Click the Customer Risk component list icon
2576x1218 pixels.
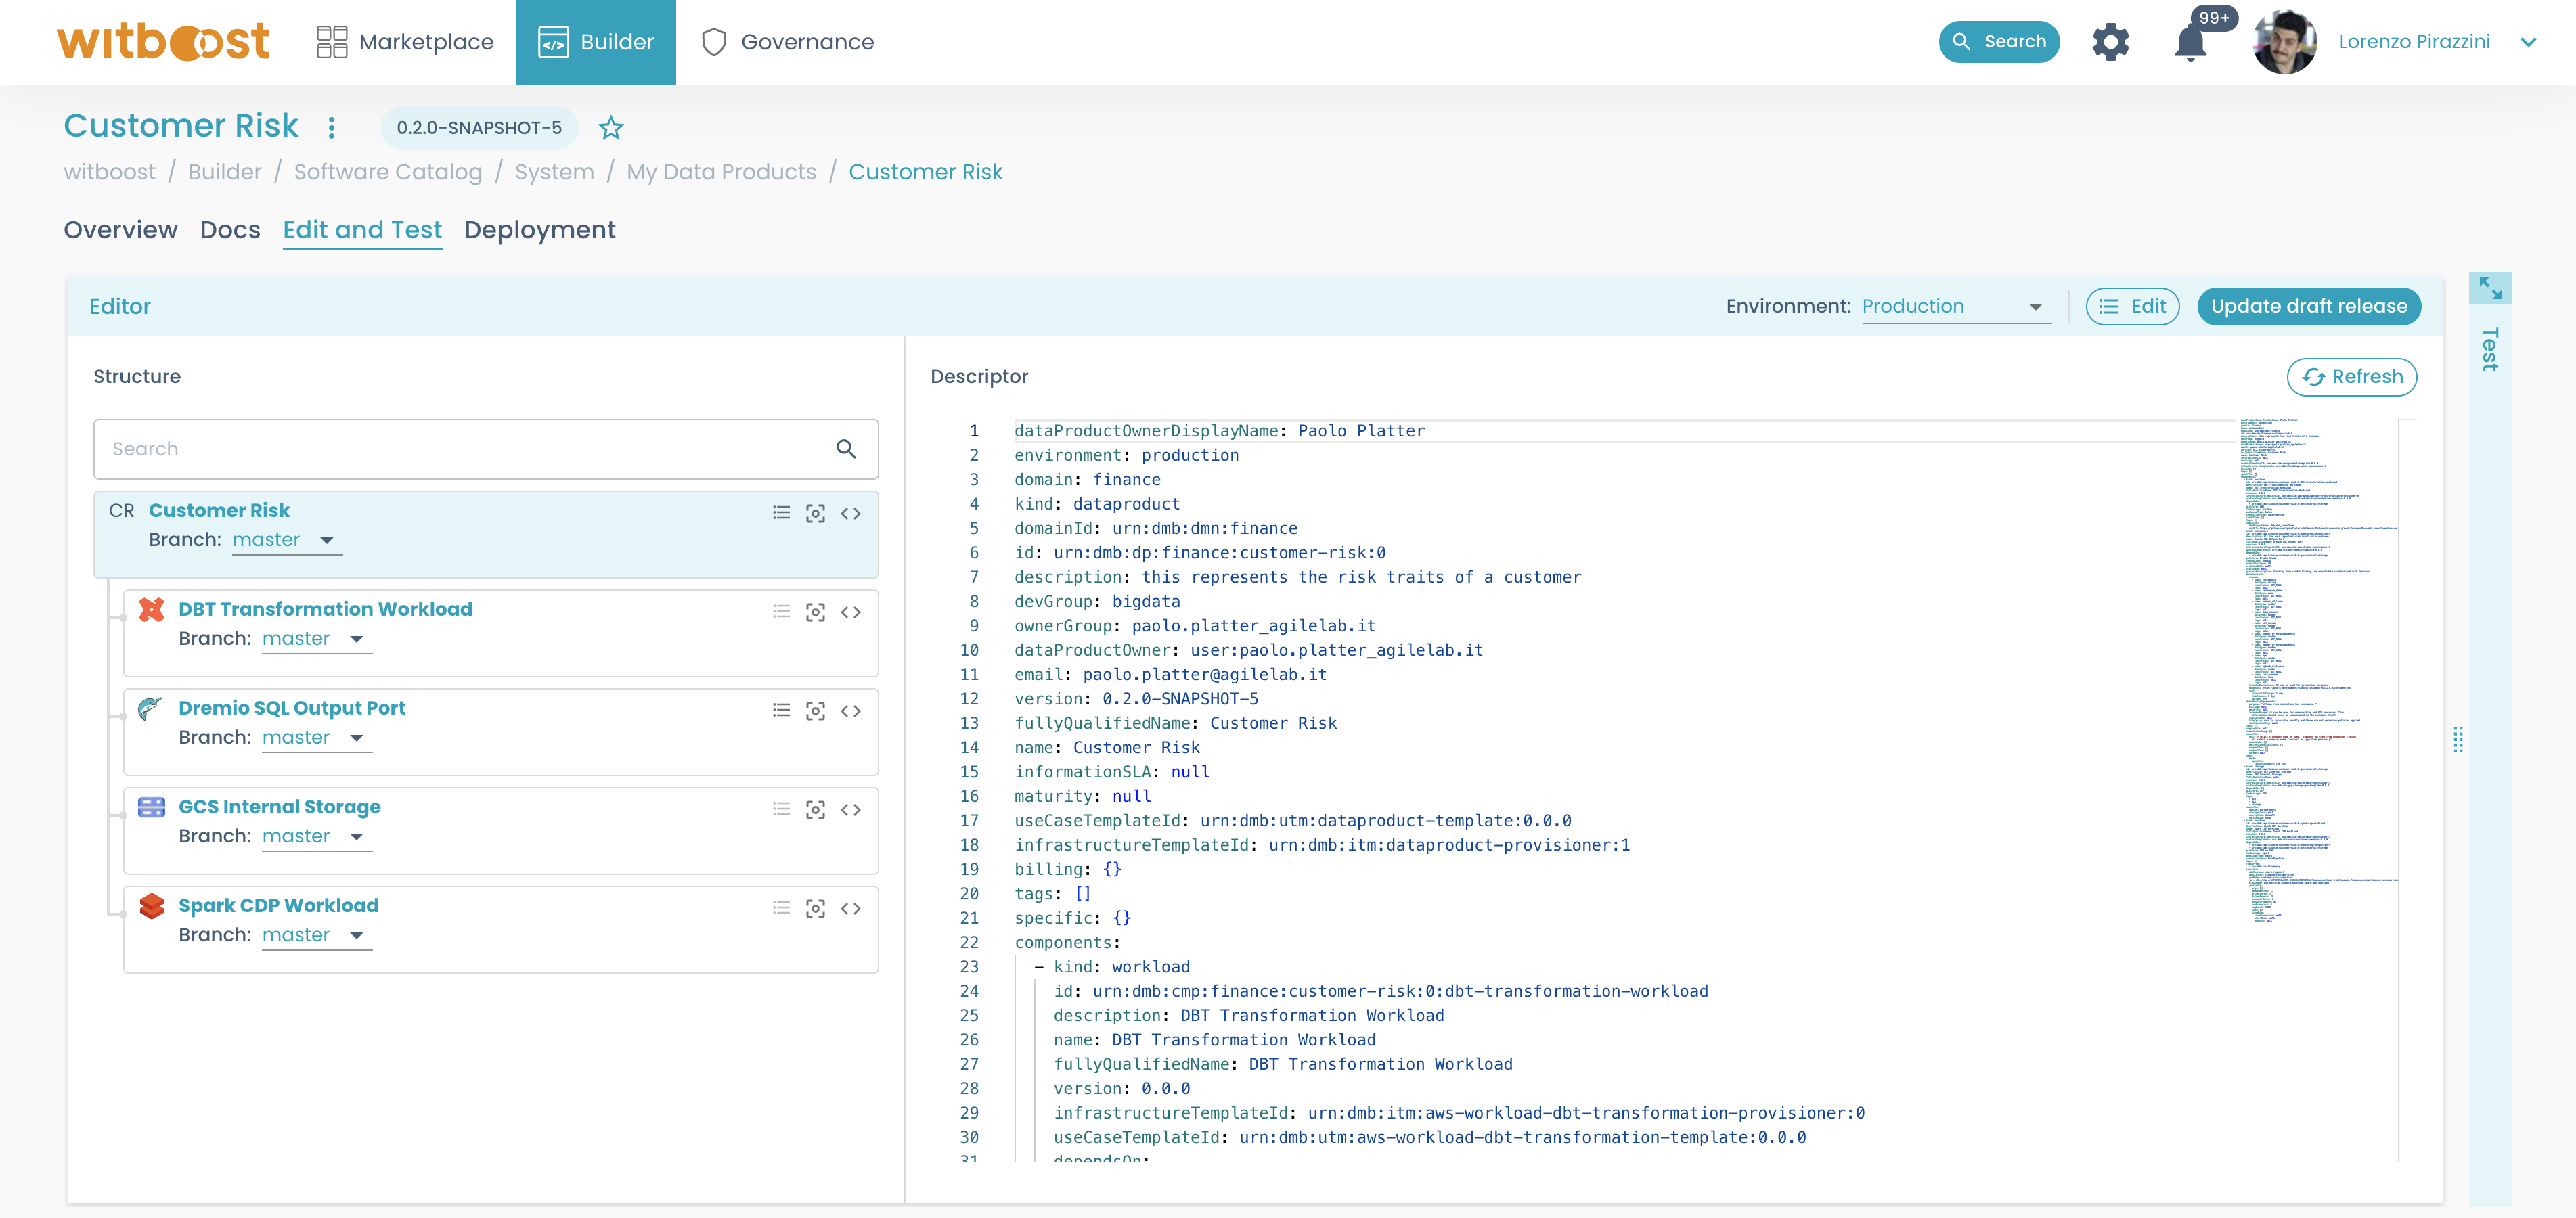click(x=780, y=510)
